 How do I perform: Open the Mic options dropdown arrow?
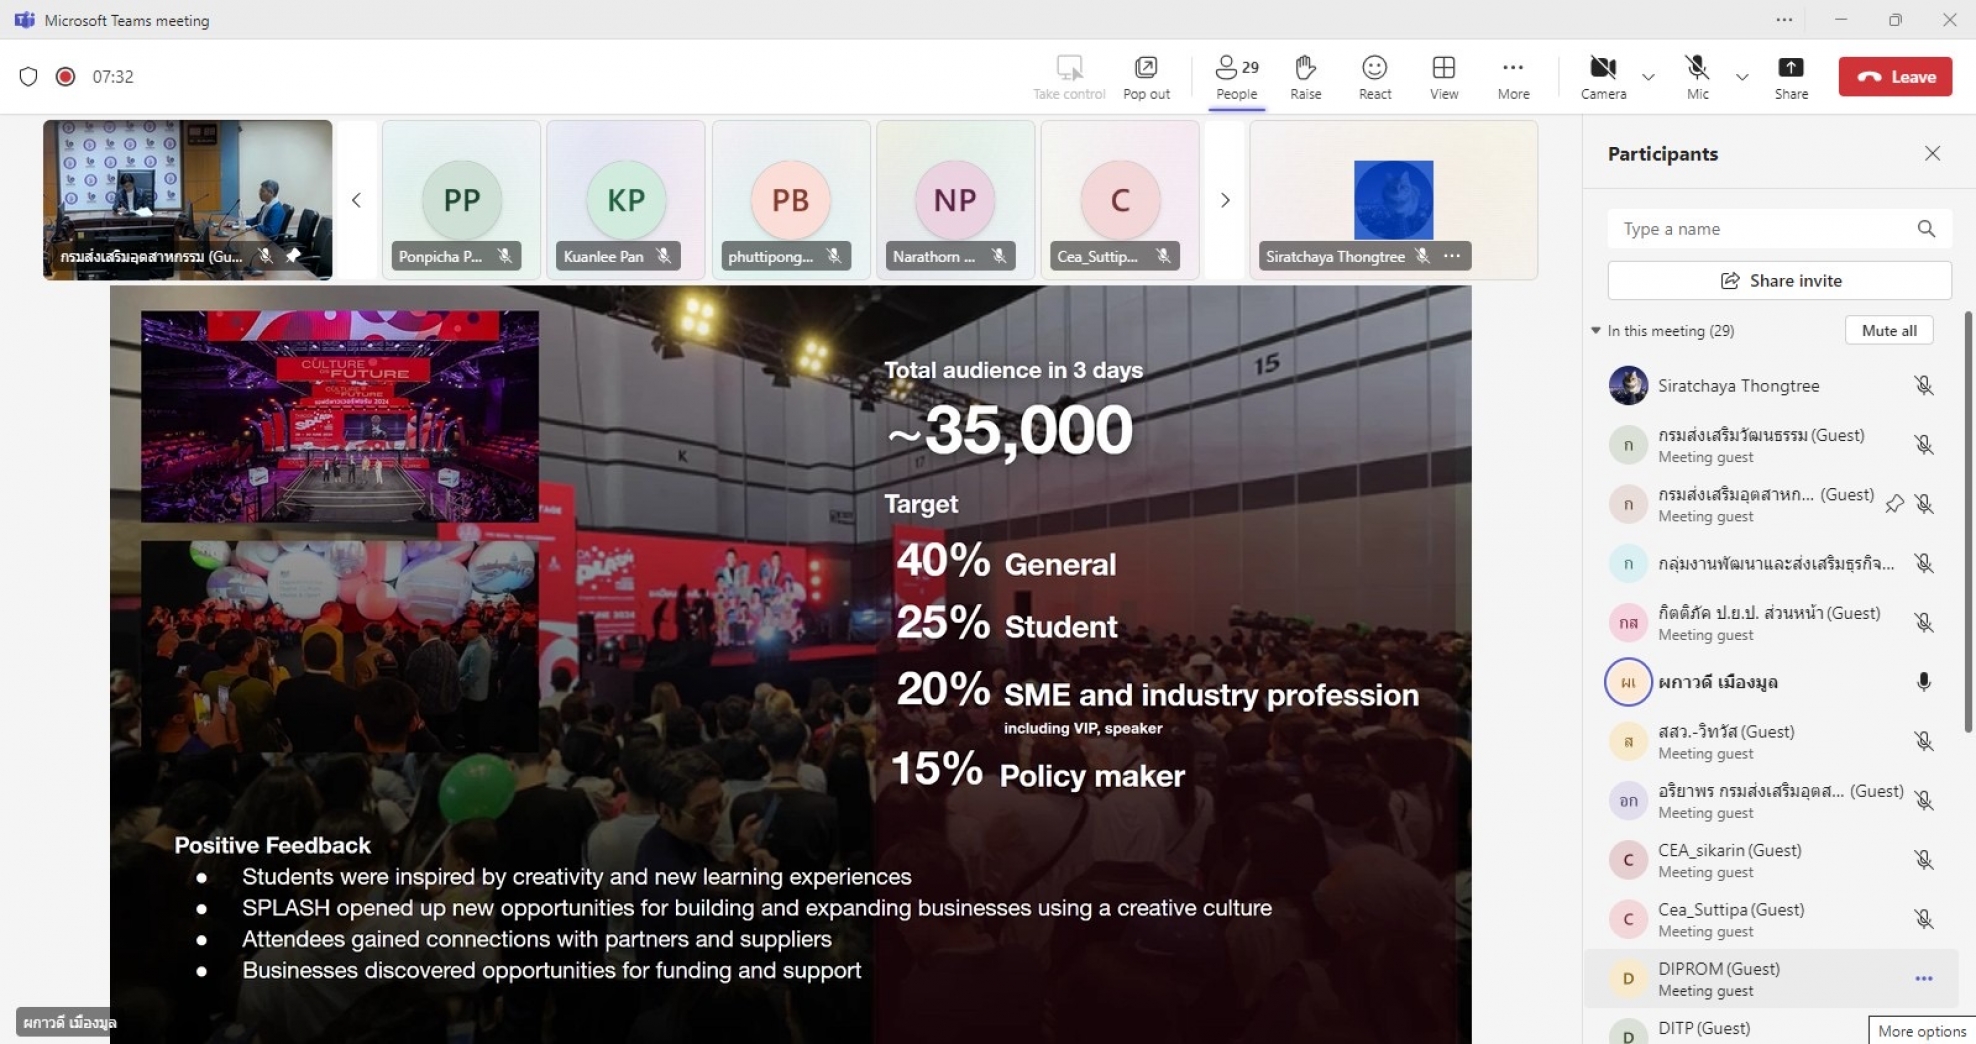point(1742,77)
